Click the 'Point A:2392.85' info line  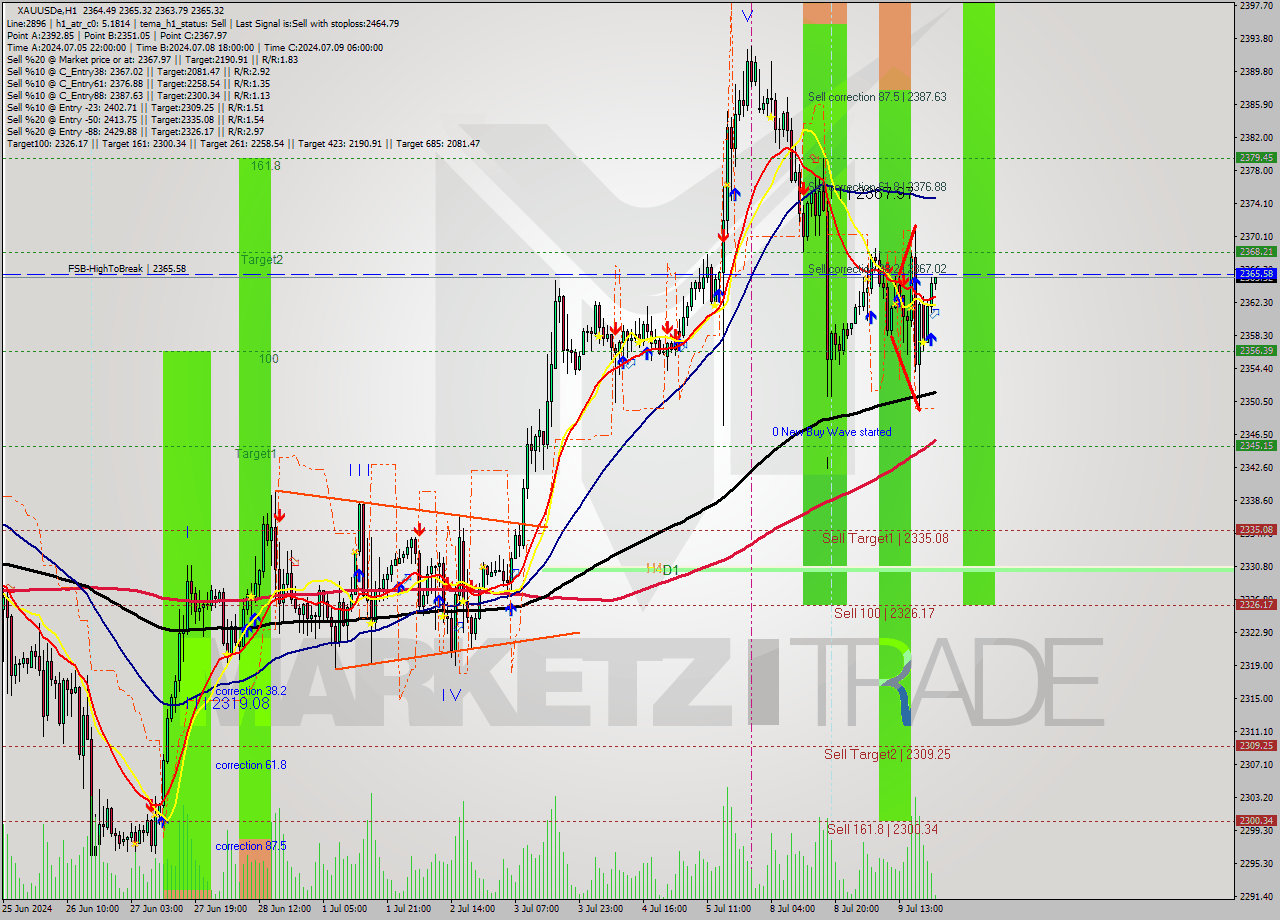118,35
